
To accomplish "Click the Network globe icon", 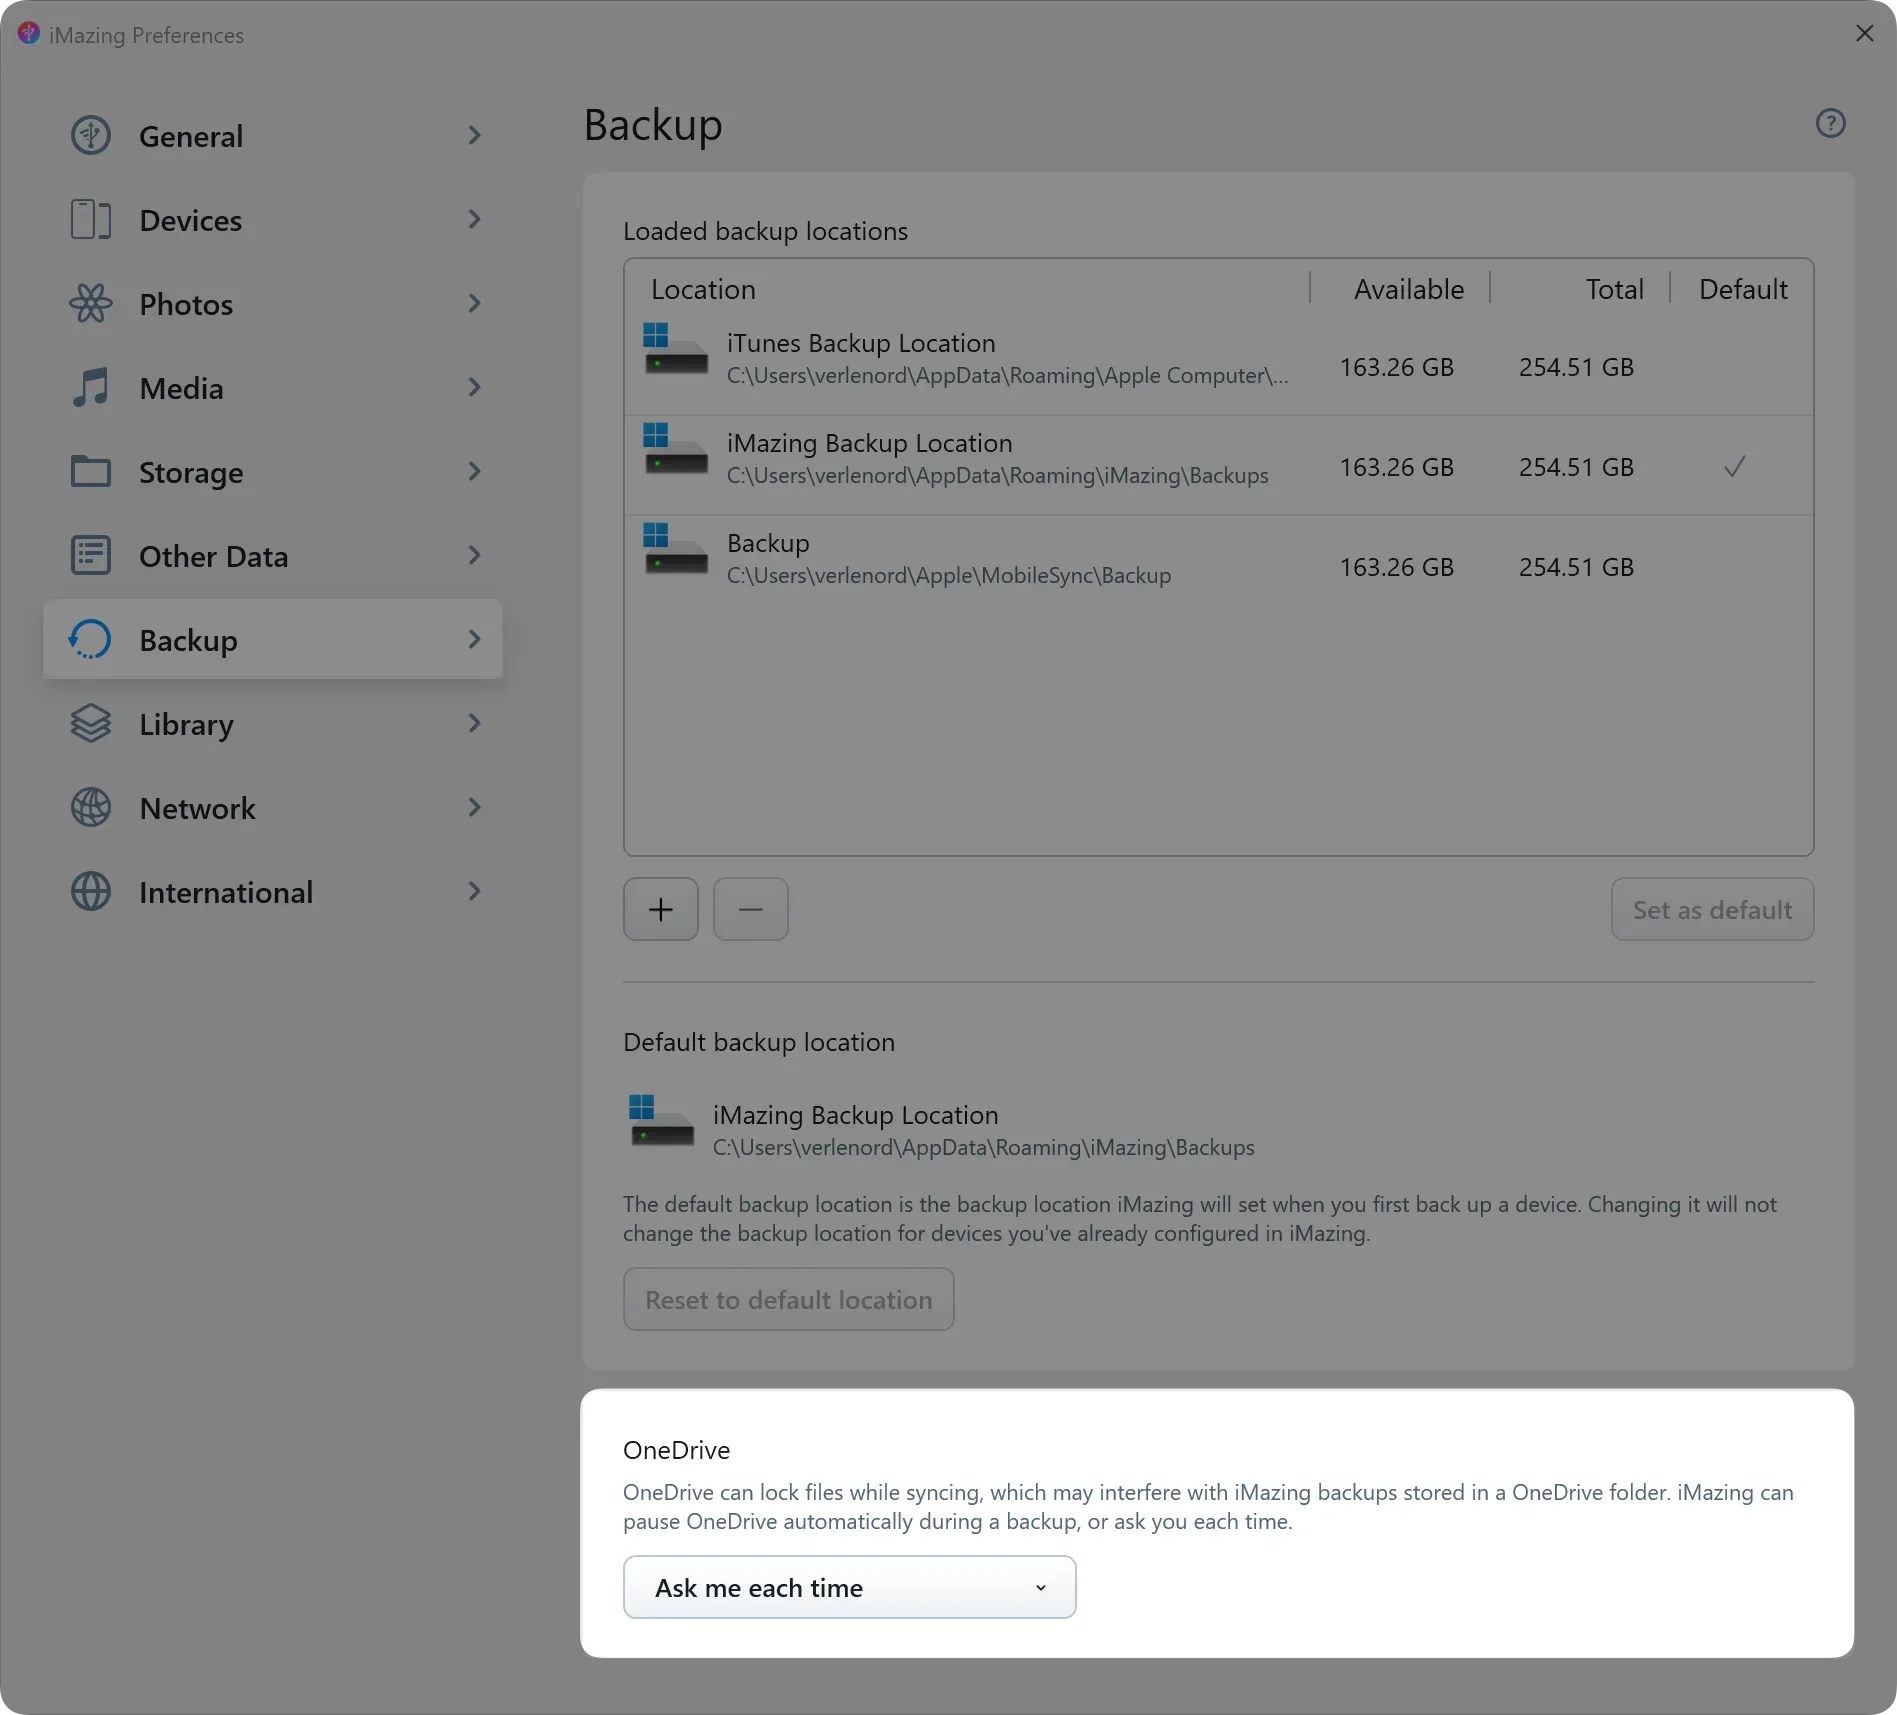I will tap(91, 807).
